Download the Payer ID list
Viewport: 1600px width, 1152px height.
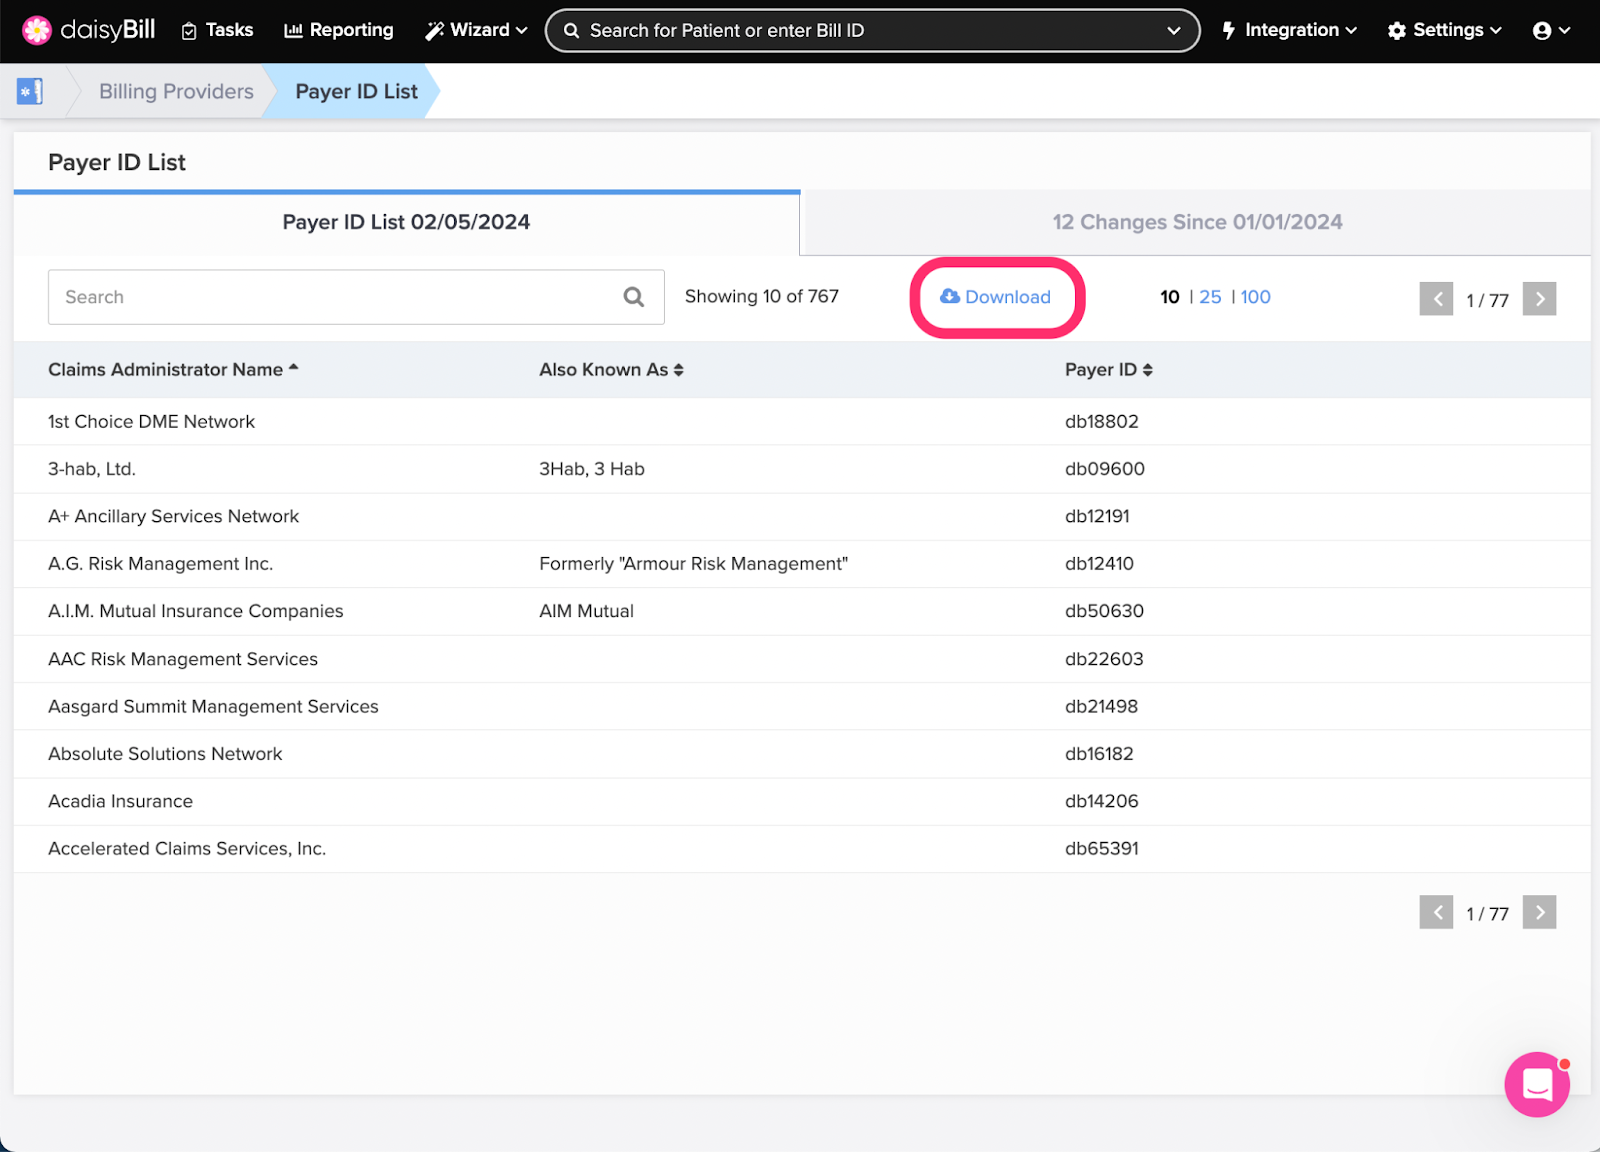996,297
